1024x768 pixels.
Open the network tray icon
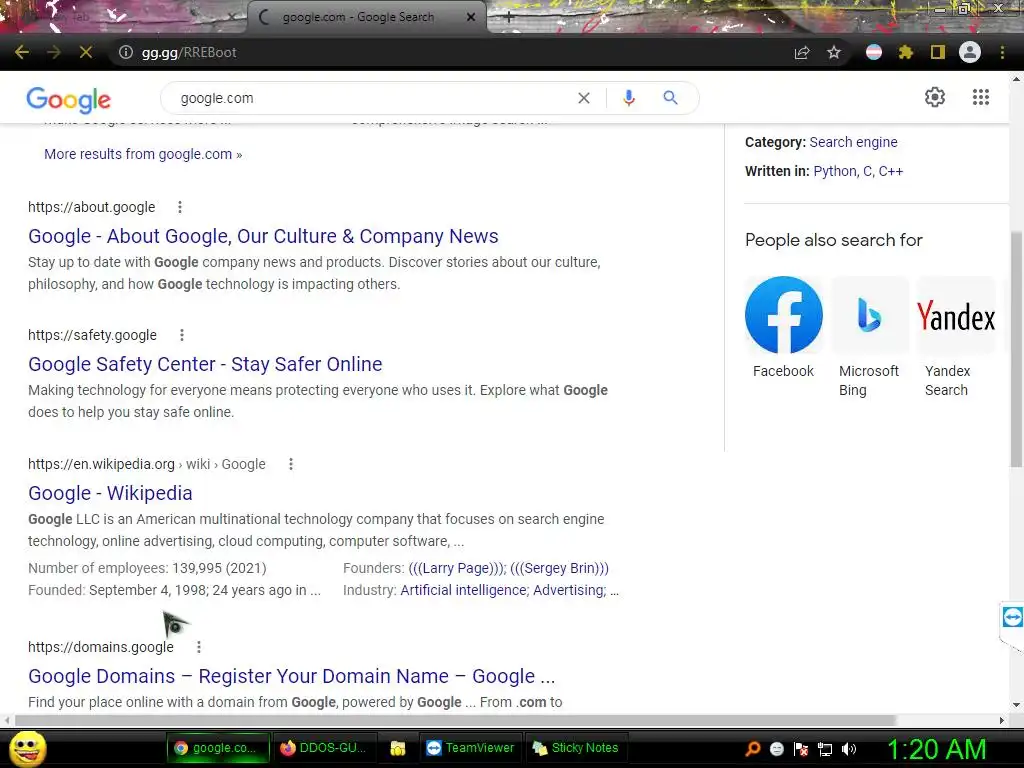(x=825, y=749)
